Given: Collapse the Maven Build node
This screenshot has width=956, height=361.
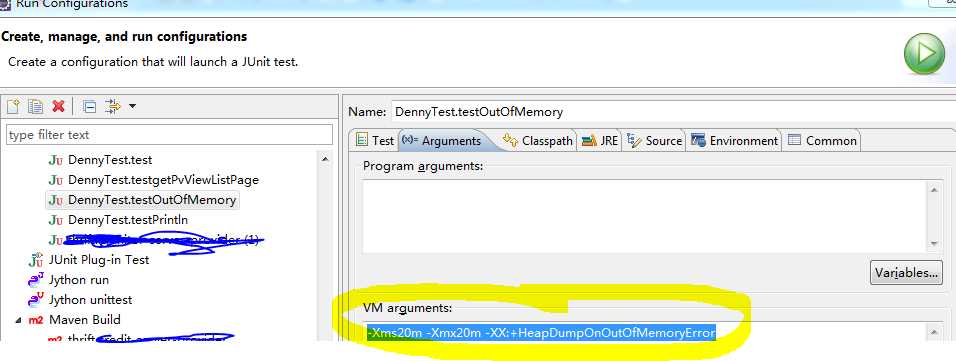Looking at the screenshot, I should pyautogui.click(x=17, y=320).
